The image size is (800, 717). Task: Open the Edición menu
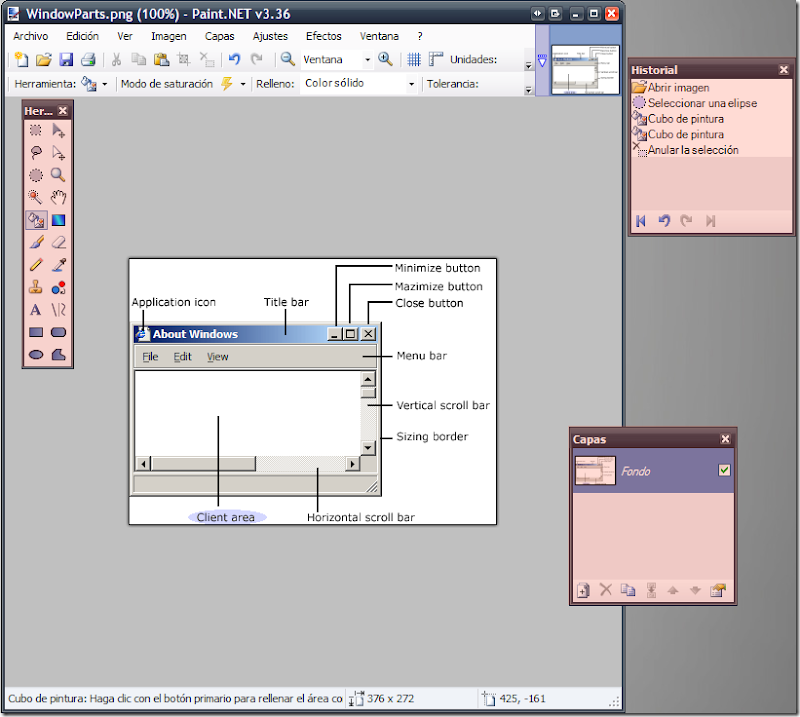(x=82, y=36)
